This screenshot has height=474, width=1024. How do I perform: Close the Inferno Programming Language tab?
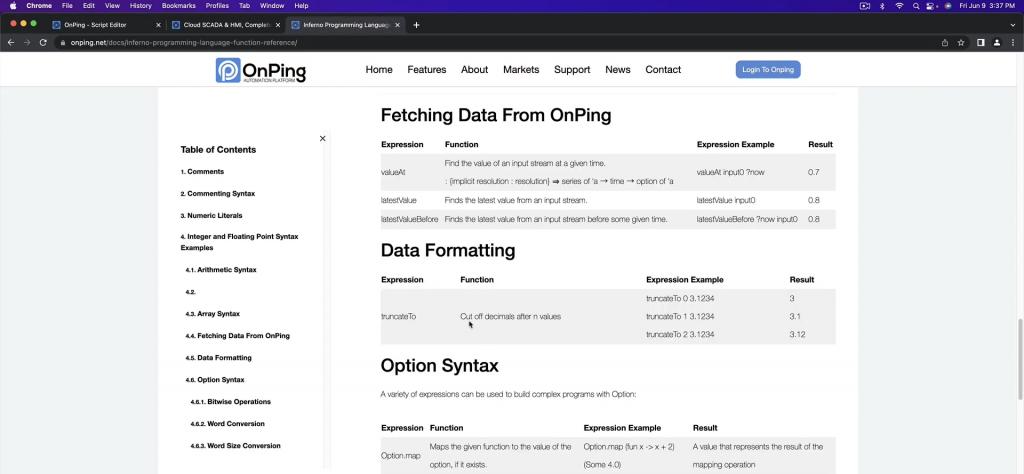[x=397, y=25]
